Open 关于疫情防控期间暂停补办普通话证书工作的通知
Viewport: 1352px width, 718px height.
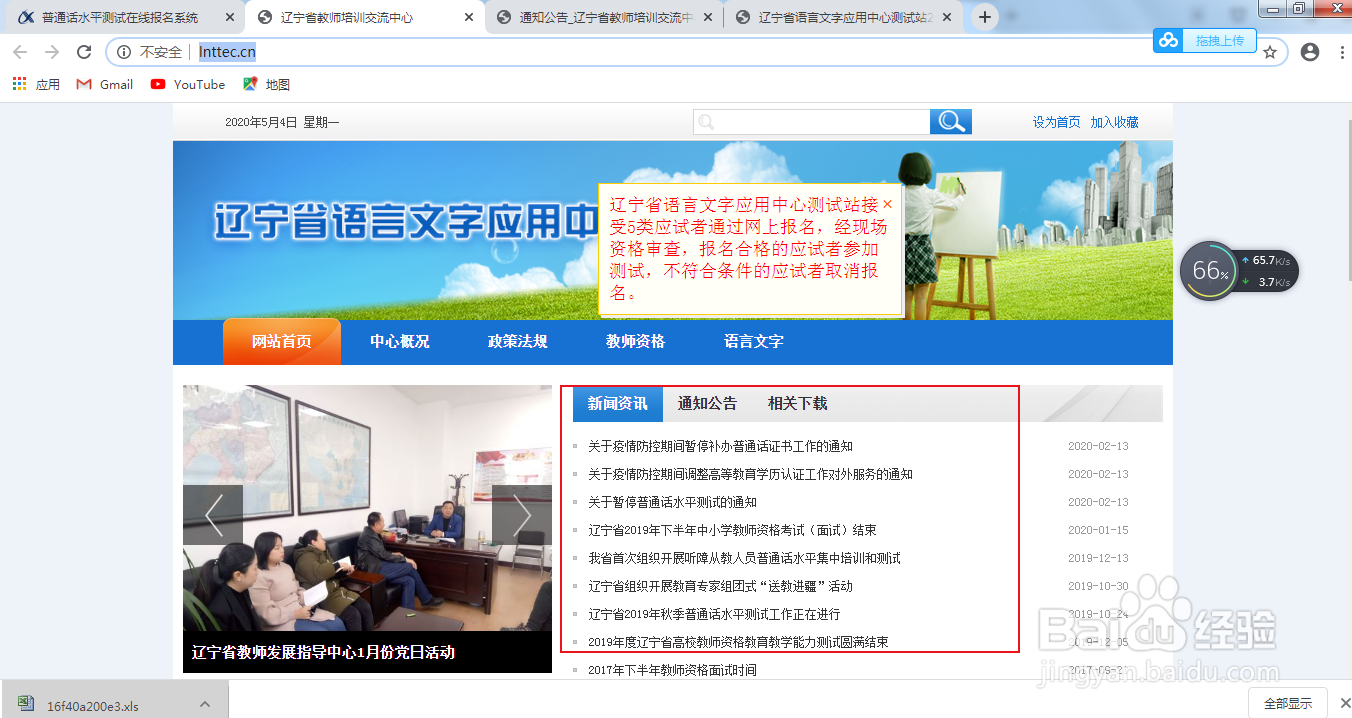pos(720,446)
